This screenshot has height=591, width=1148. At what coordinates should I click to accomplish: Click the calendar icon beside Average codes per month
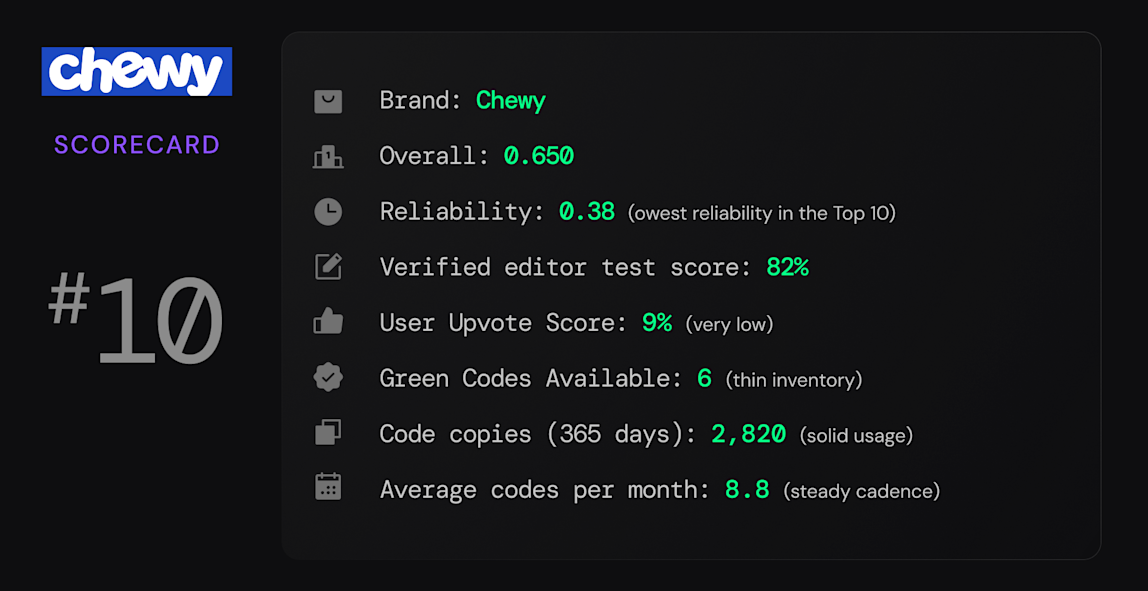(x=328, y=488)
